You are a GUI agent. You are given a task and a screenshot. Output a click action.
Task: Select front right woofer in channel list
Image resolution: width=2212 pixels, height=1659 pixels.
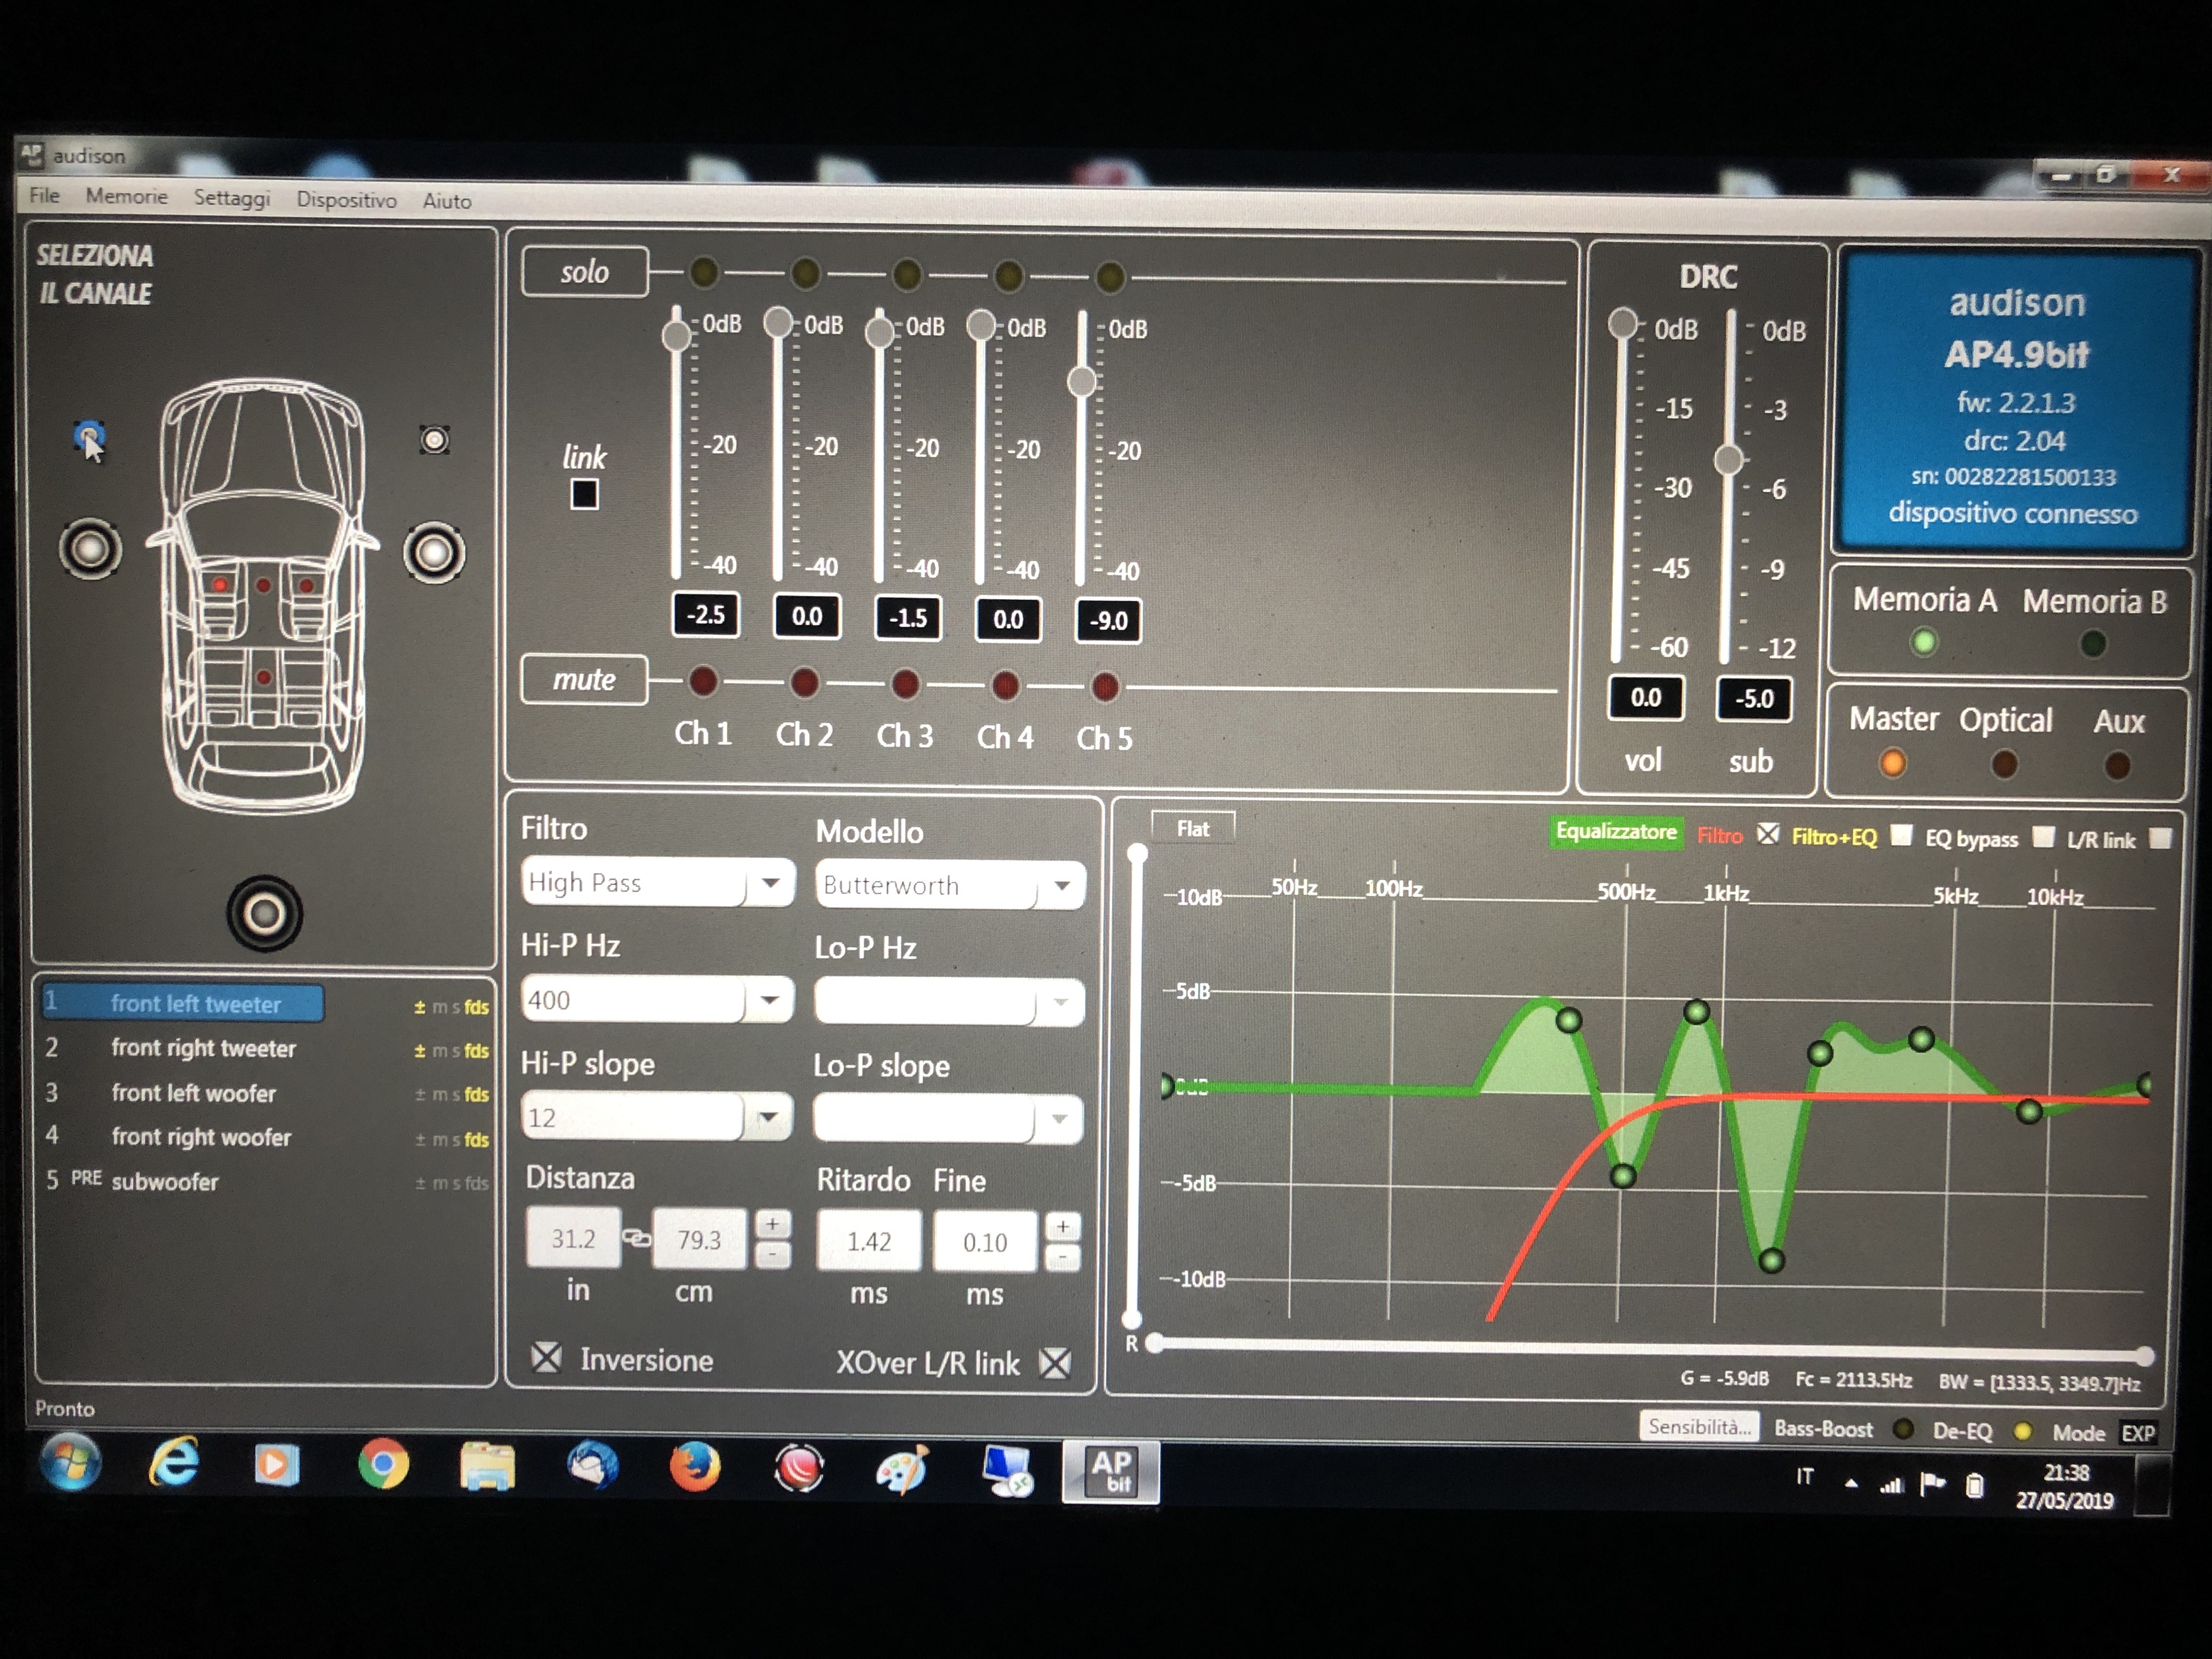[201, 1137]
